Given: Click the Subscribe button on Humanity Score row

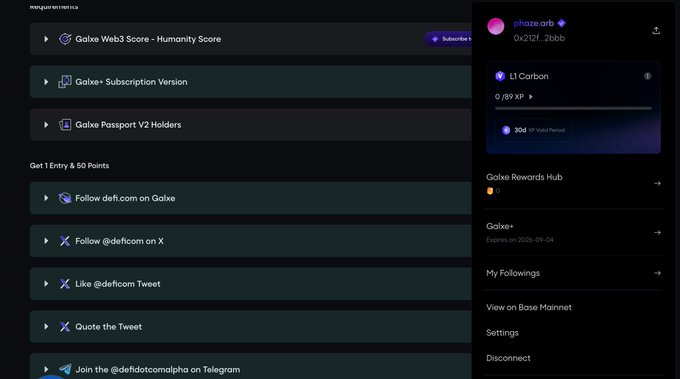Looking at the screenshot, I should (449, 39).
